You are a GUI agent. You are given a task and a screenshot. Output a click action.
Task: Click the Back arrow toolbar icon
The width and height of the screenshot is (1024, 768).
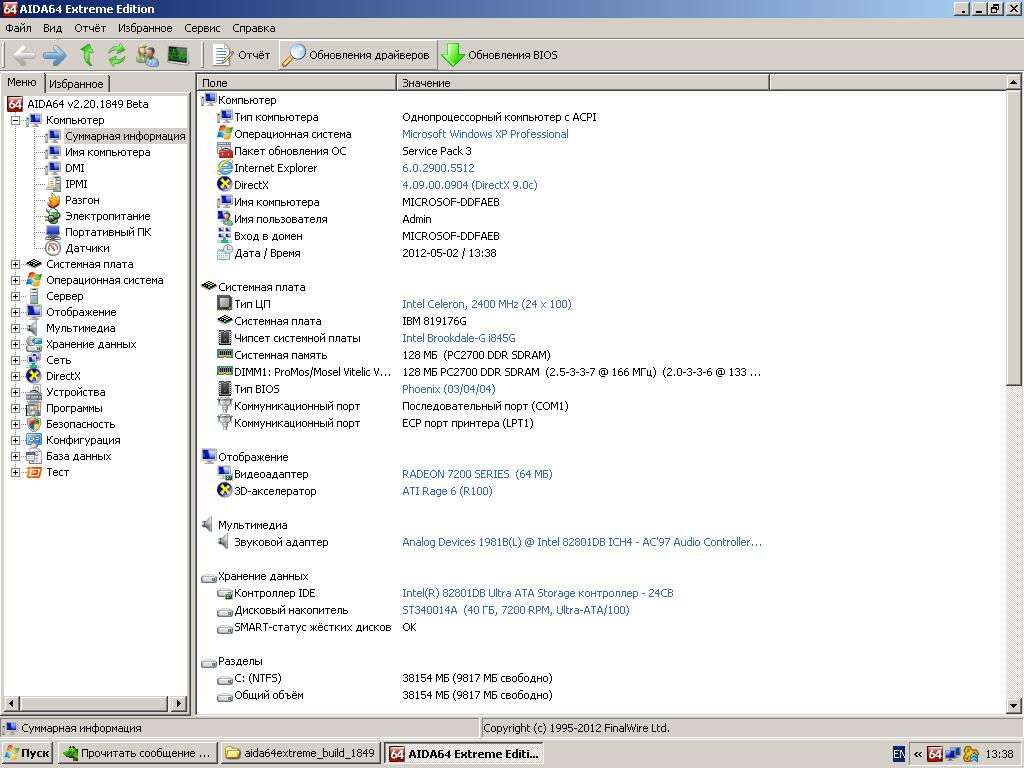point(24,56)
